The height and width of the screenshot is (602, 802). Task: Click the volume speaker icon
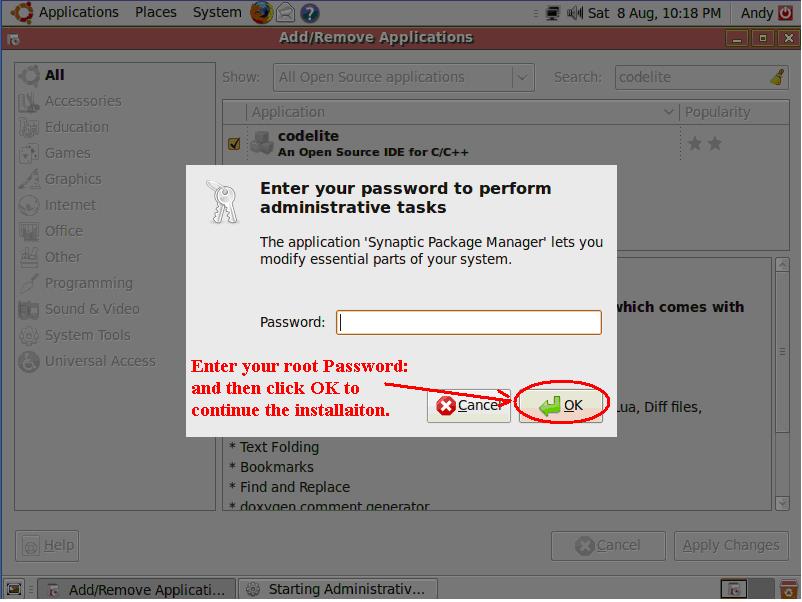[x=574, y=13]
